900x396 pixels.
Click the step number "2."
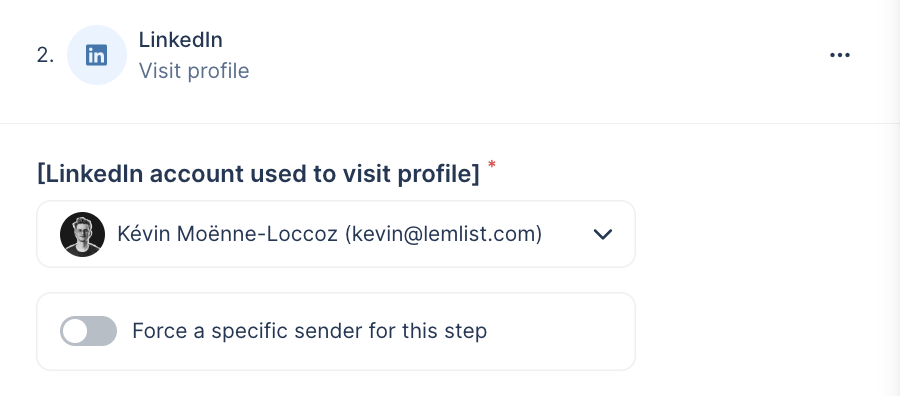pyautogui.click(x=45, y=56)
